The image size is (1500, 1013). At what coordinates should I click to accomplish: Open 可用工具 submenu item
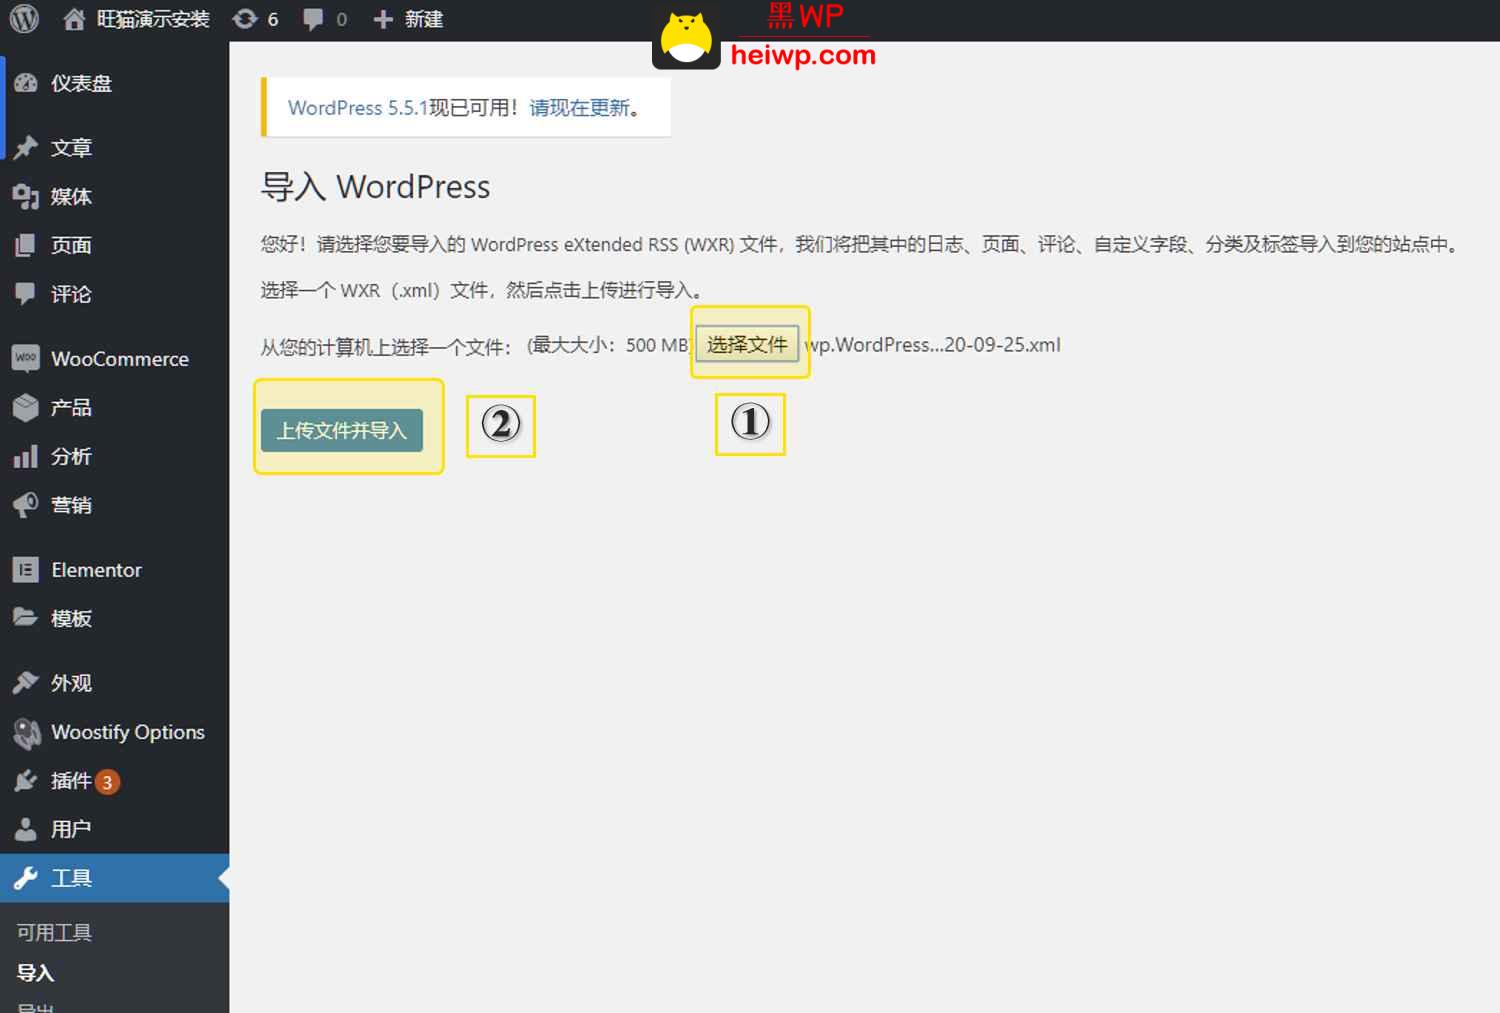tap(54, 932)
